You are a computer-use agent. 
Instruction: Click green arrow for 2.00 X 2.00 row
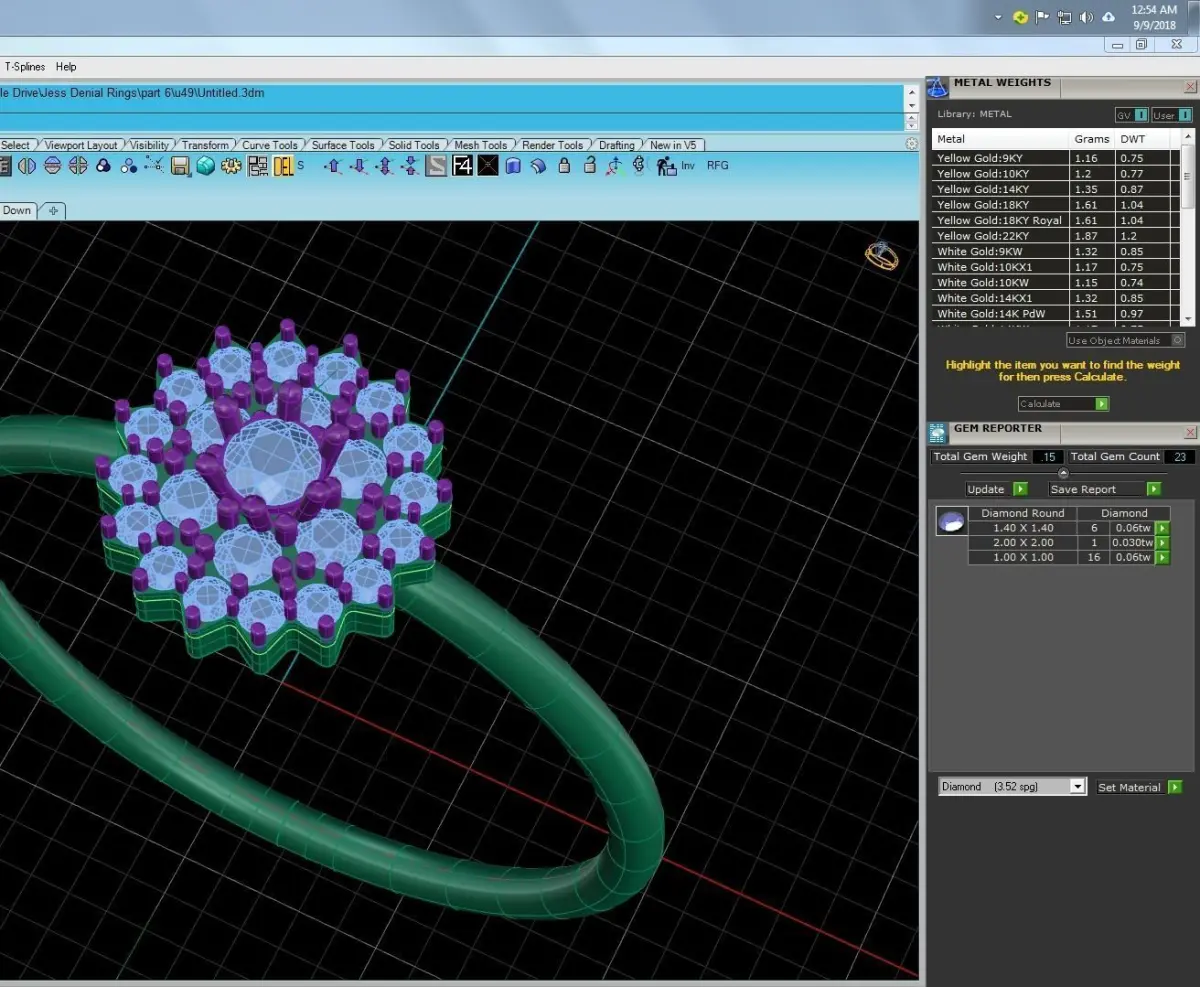pos(1162,543)
